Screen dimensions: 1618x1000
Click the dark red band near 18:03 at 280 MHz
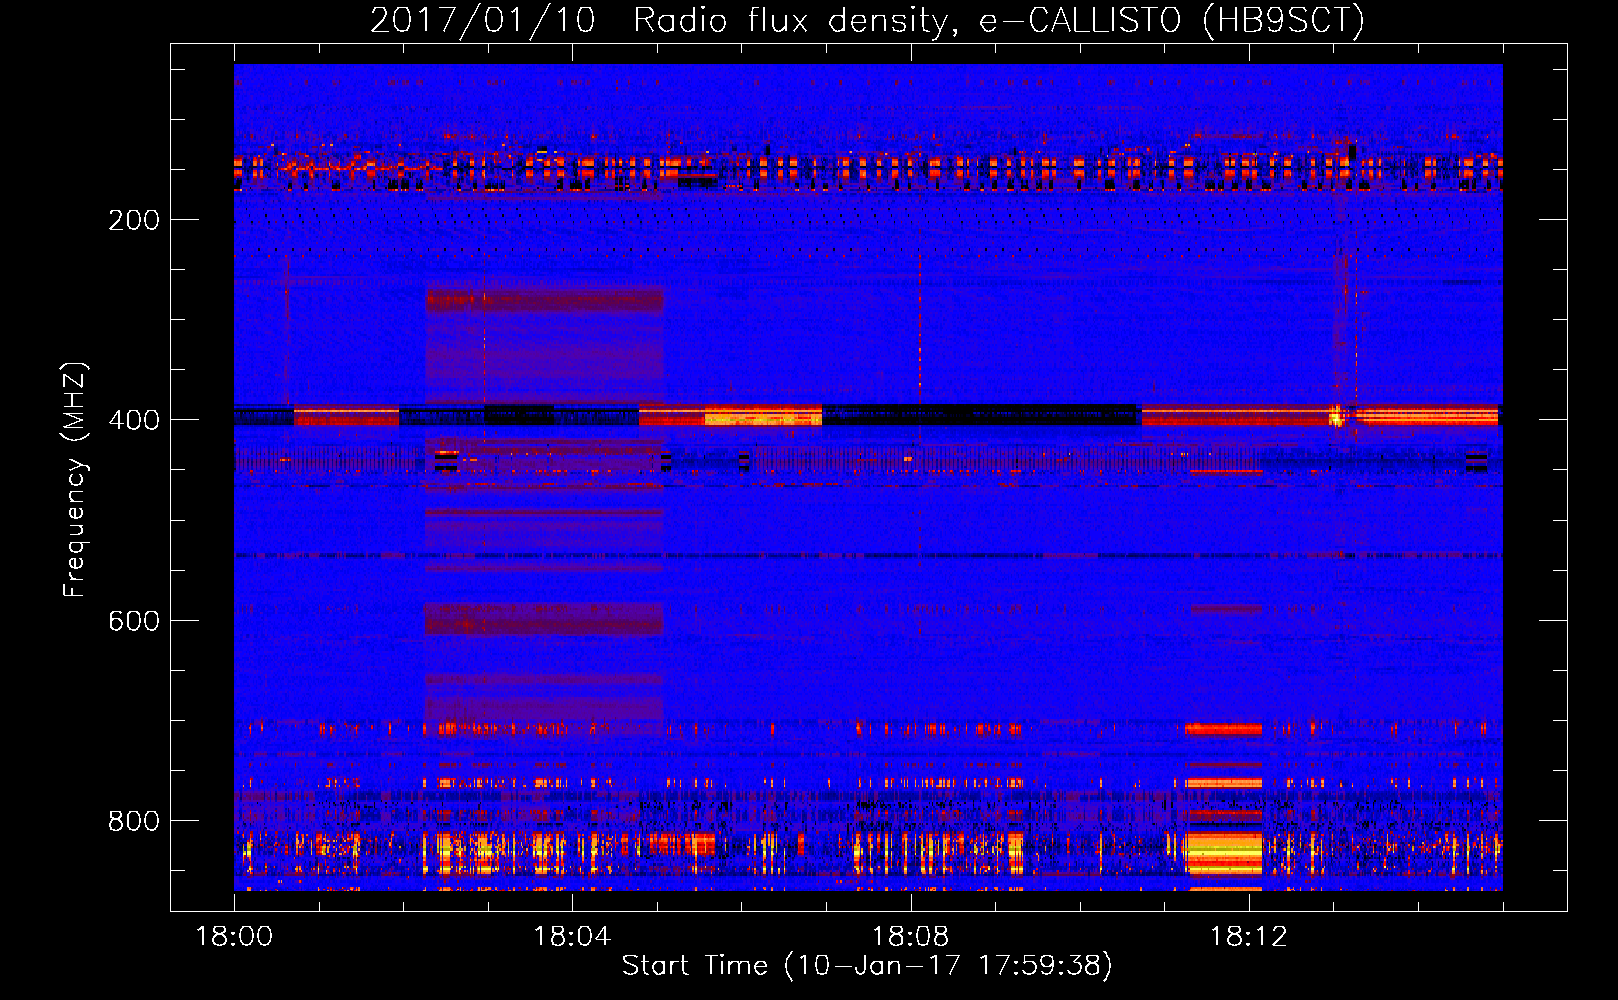pyautogui.click(x=545, y=299)
